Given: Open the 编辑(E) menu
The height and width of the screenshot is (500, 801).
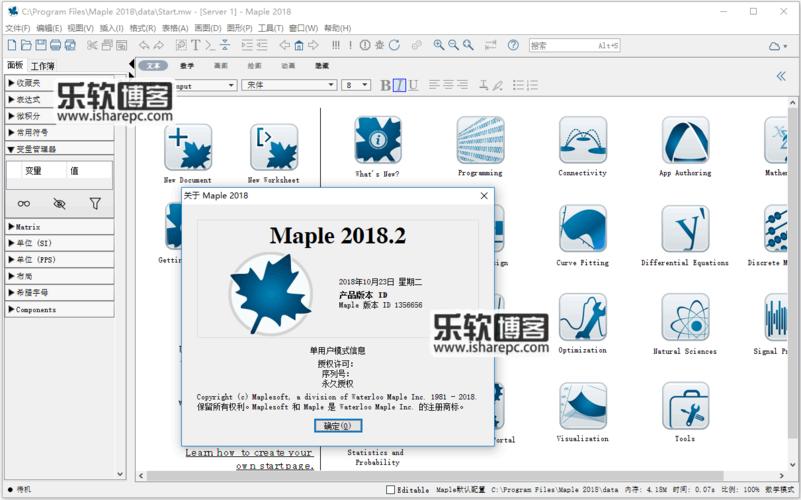Looking at the screenshot, I should pos(49,28).
